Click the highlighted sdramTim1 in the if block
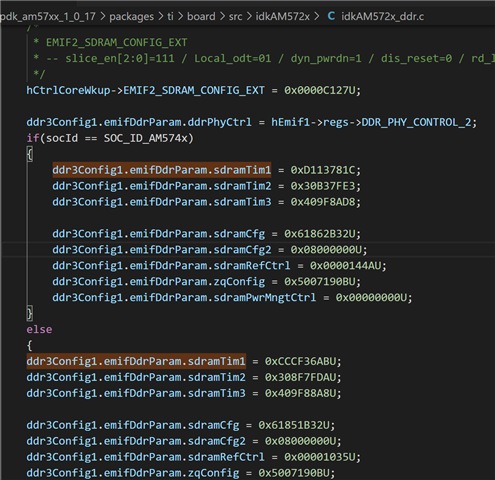The width and height of the screenshot is (495, 480). tap(162, 170)
